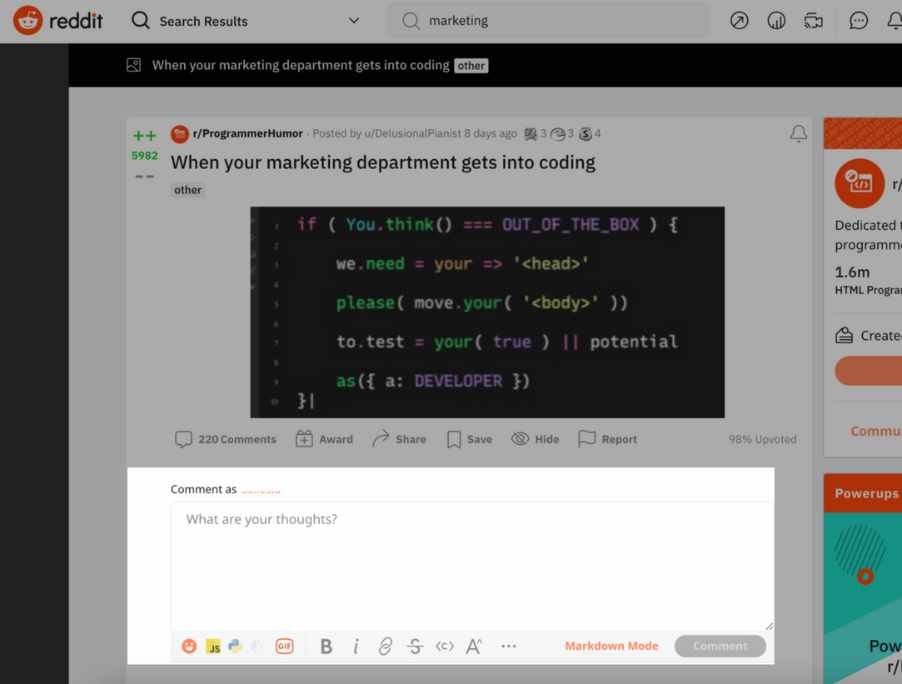This screenshot has height=684, width=902.
Task: Open the code meme image
Action: click(487, 312)
